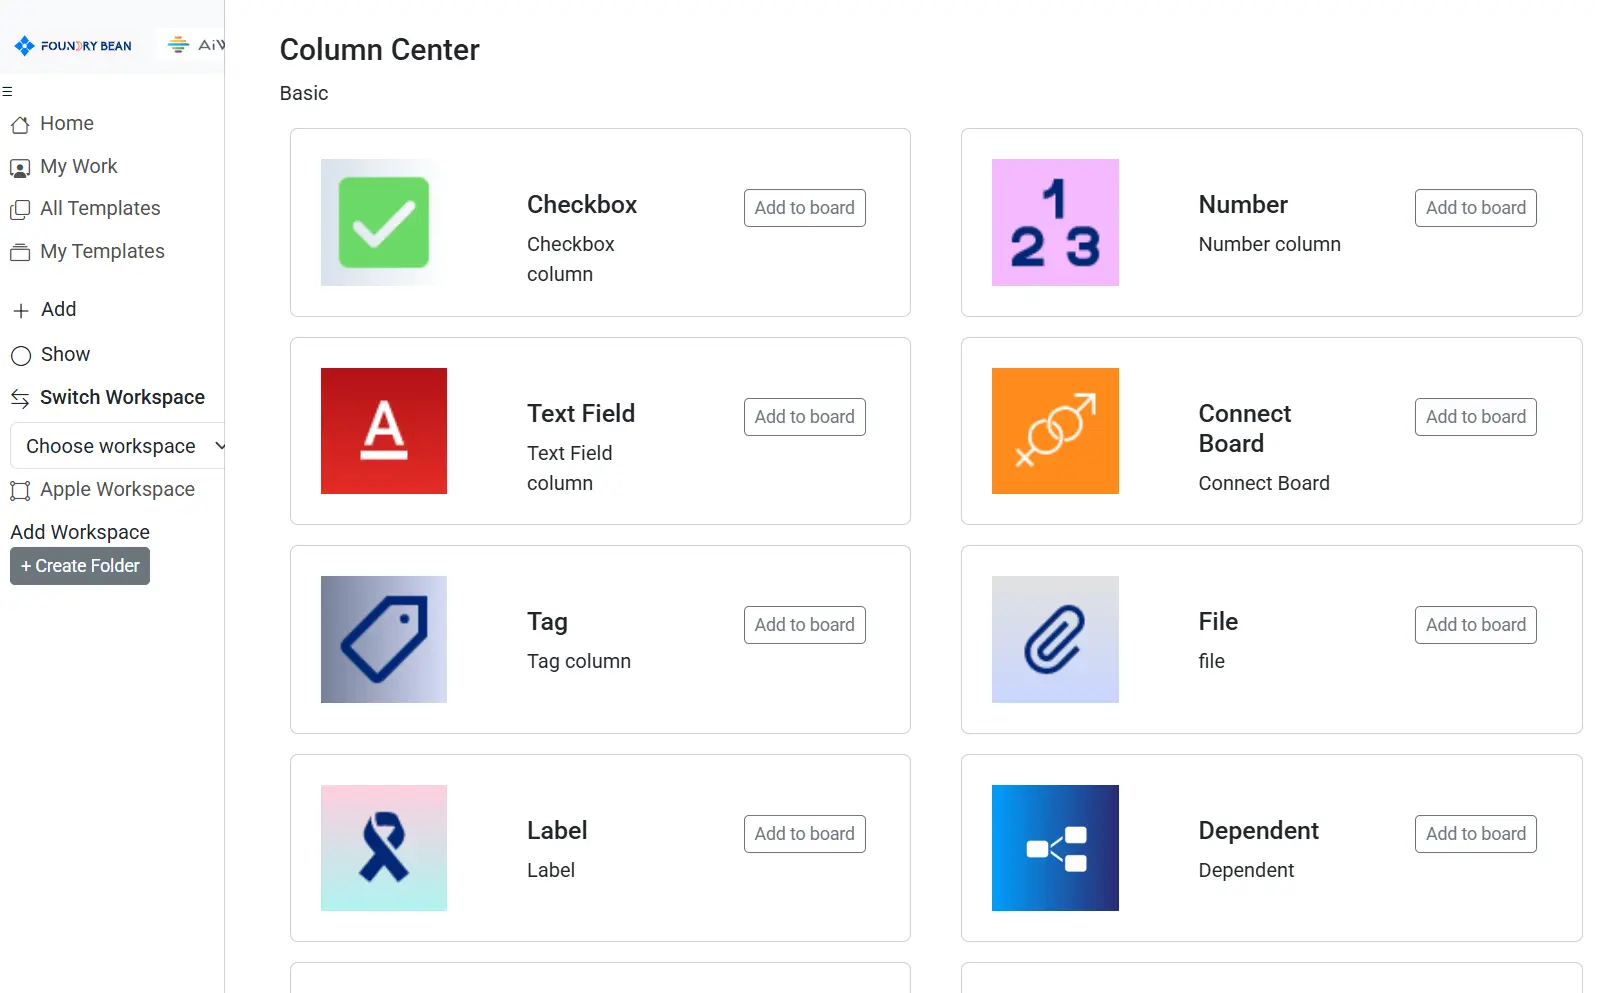Select the Show radio option
The image size is (1602, 993).
coord(21,355)
